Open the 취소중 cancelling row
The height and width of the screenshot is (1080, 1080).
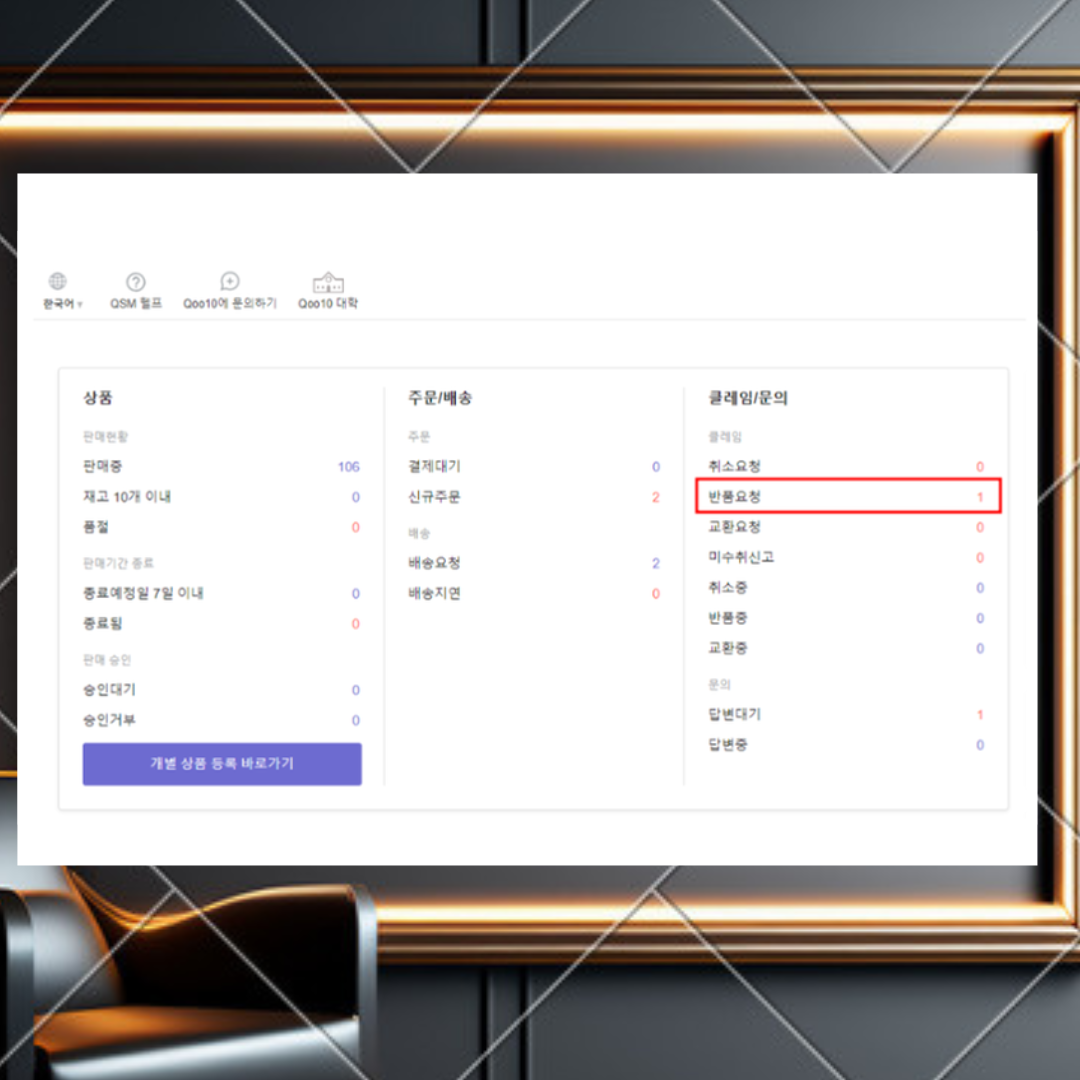coord(847,588)
